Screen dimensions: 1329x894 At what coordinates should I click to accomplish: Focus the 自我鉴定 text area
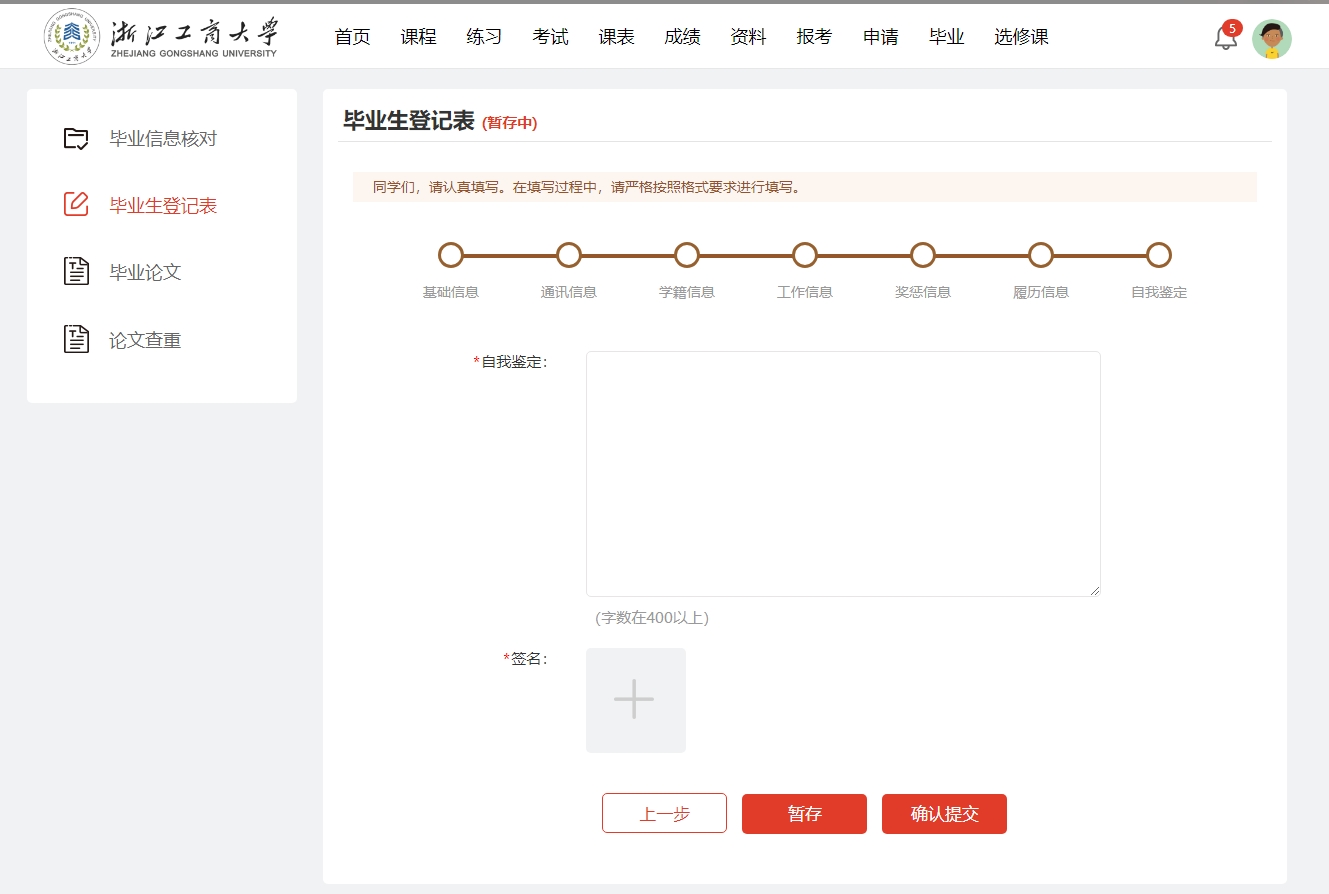[842, 473]
